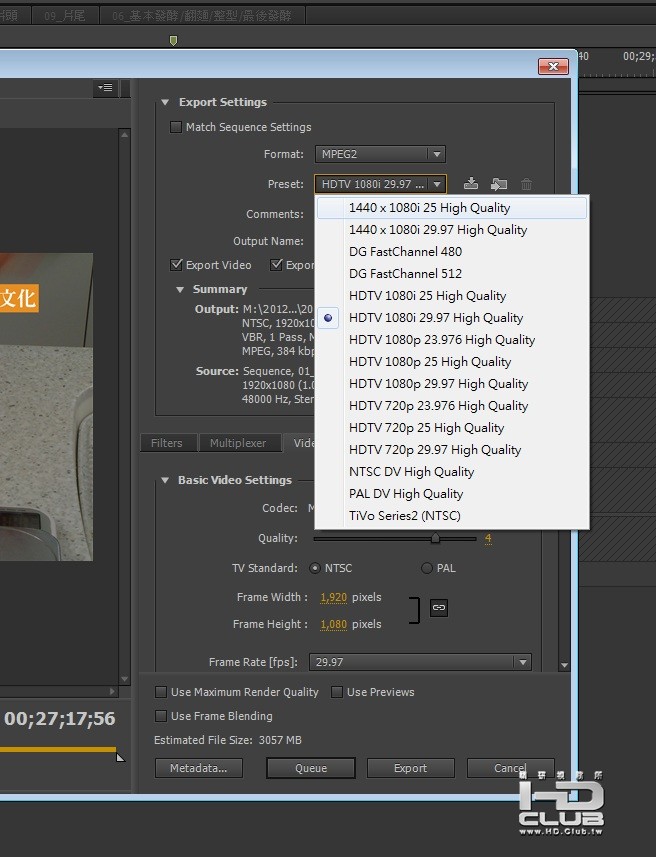656x857 pixels.
Task: Collapse the Basic Video Settings section
Action: click(x=165, y=480)
